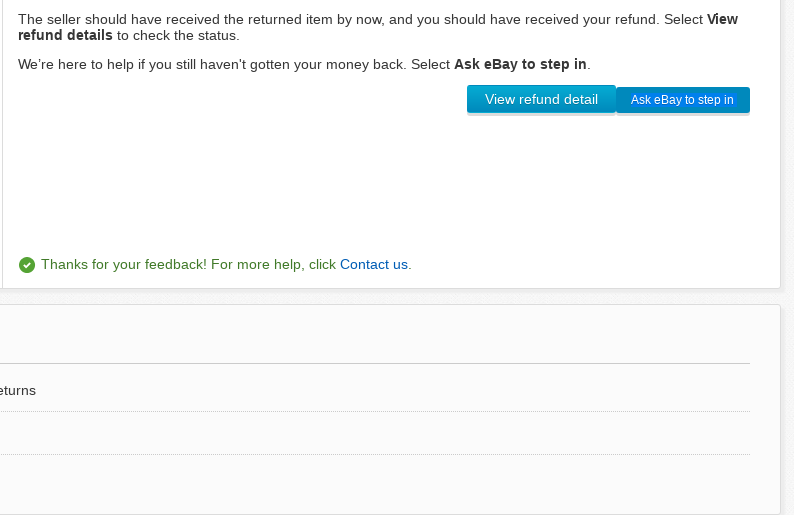
Task: Click the 'For more help, click' text
Action: point(273,265)
